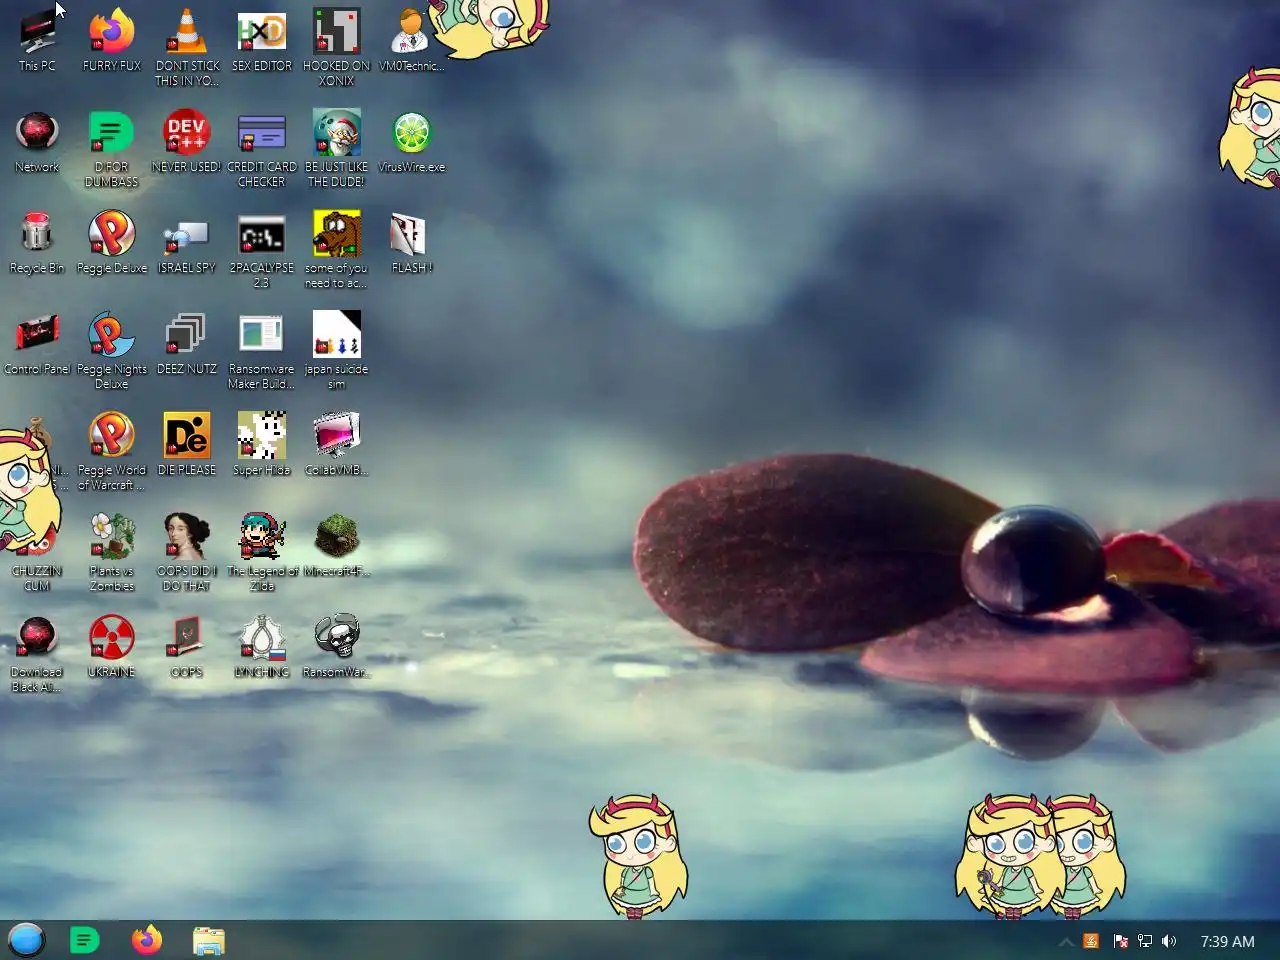Launch the Plants vs Zombies shortcut
1280x960 pixels.
112,553
